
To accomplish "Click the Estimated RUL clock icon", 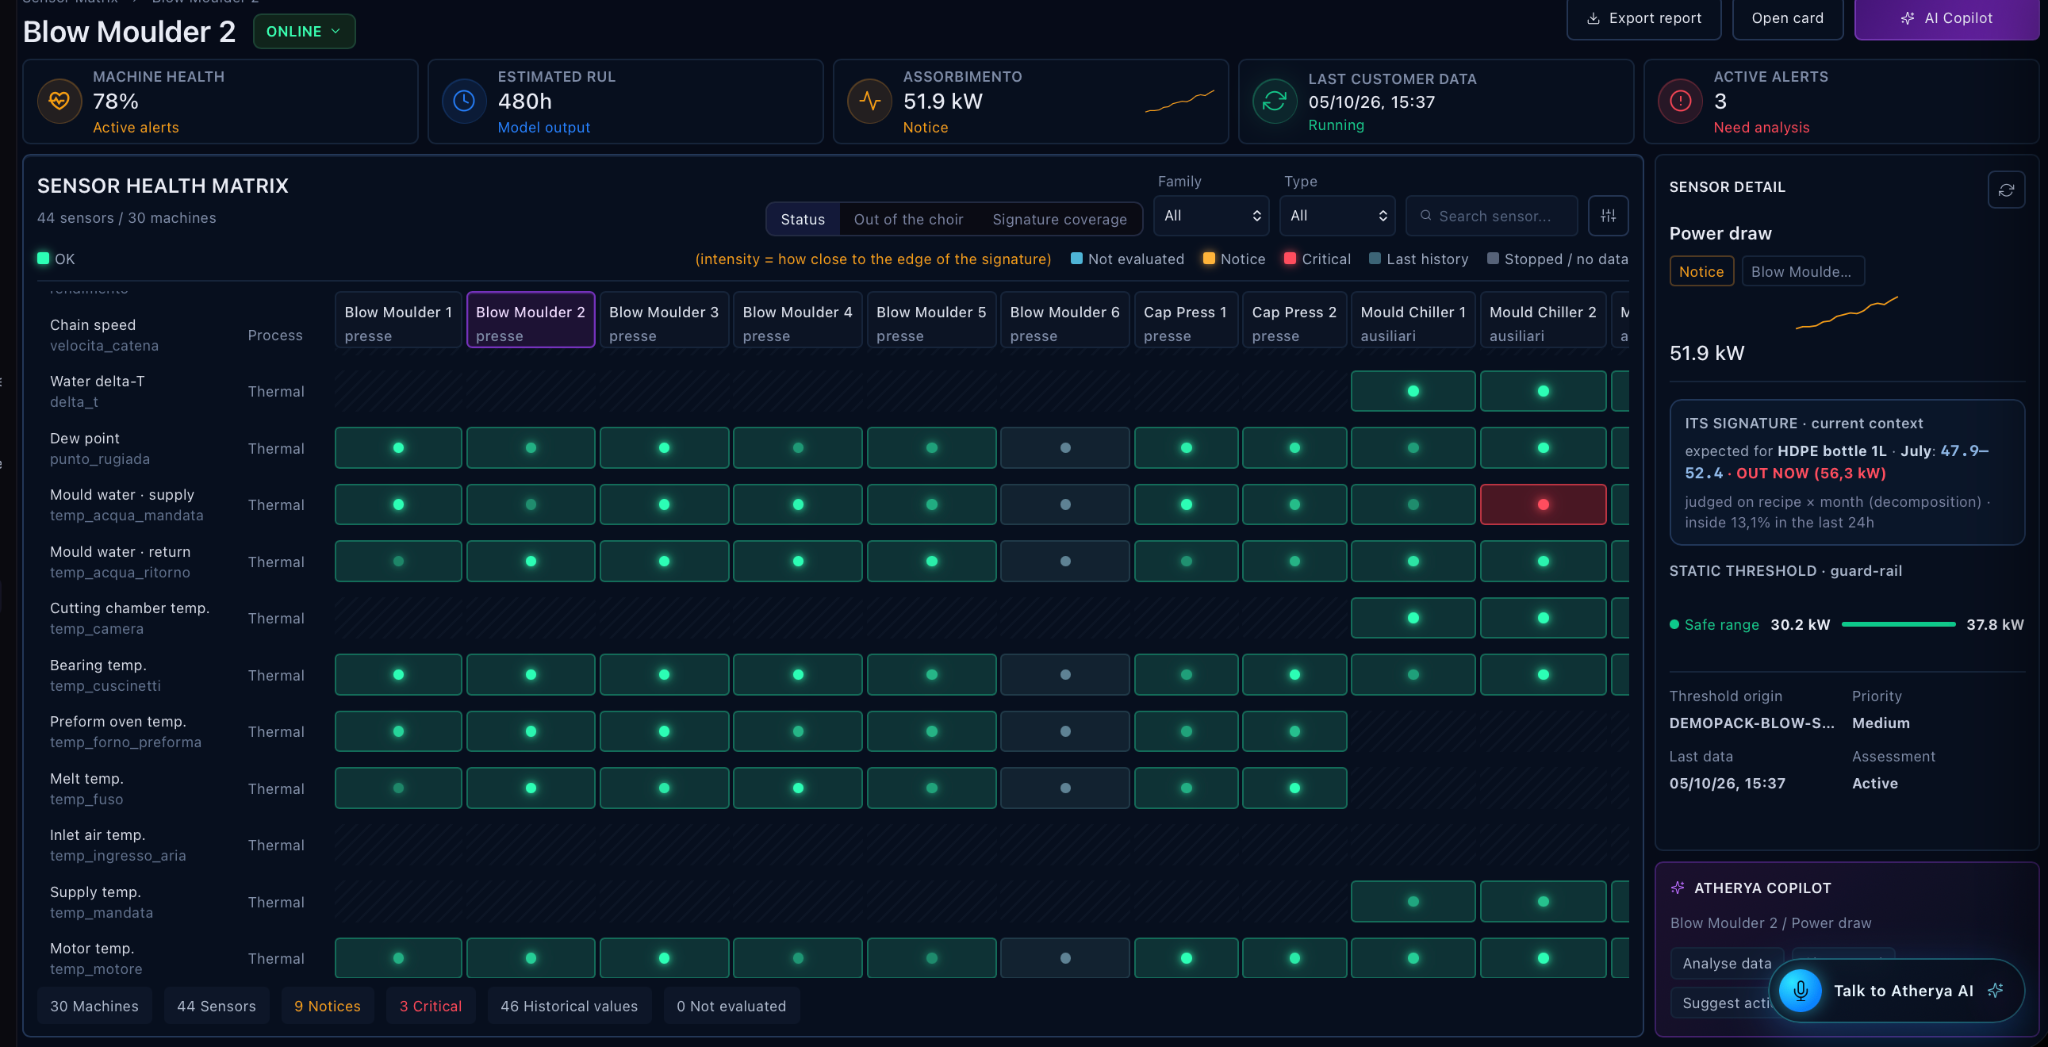I will click(464, 101).
